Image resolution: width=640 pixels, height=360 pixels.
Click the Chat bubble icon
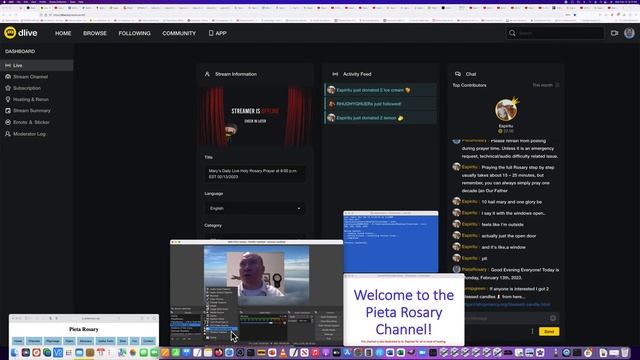pyautogui.click(x=458, y=74)
